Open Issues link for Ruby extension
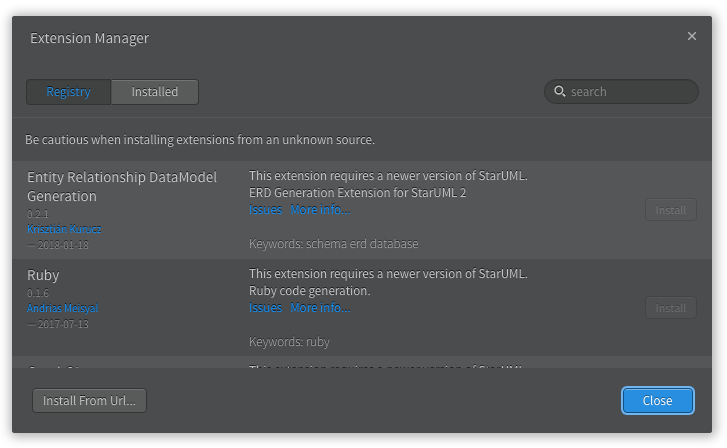 pos(265,308)
